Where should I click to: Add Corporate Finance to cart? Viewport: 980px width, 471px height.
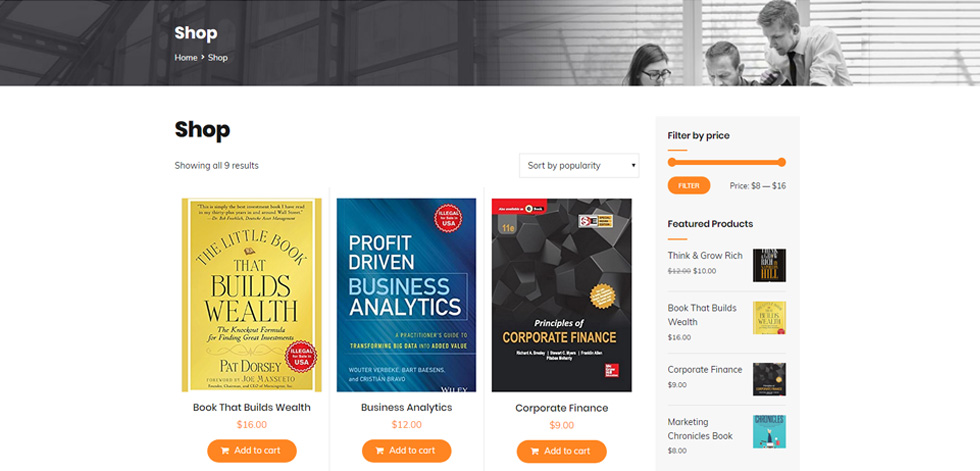(x=561, y=451)
